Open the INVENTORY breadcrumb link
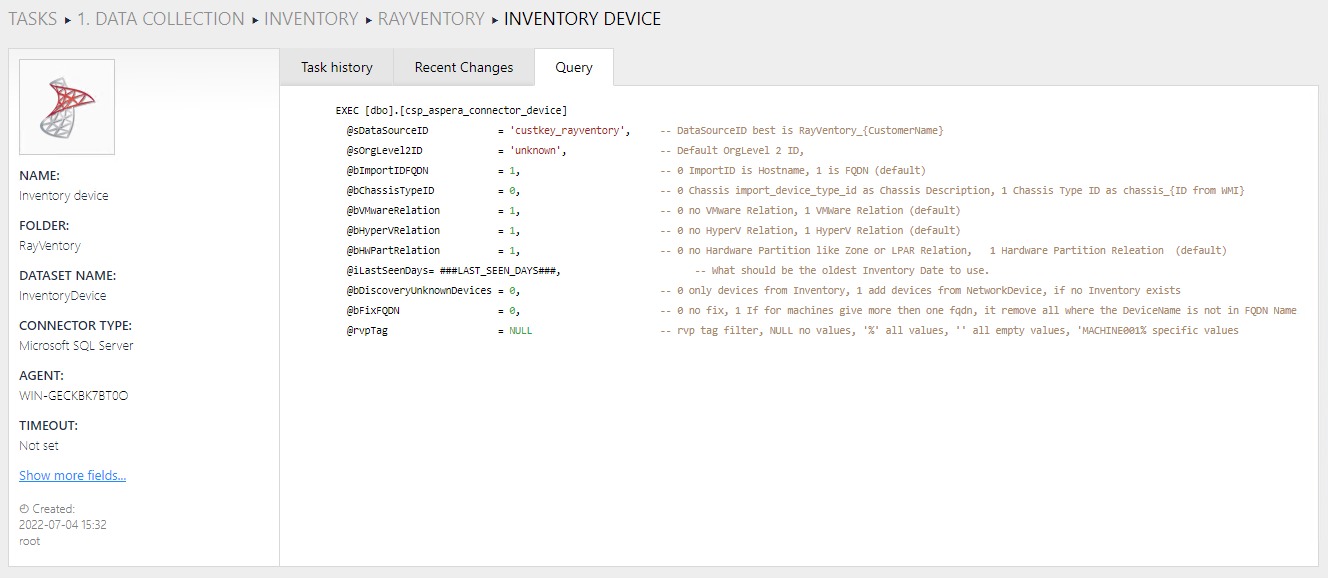 pos(312,19)
